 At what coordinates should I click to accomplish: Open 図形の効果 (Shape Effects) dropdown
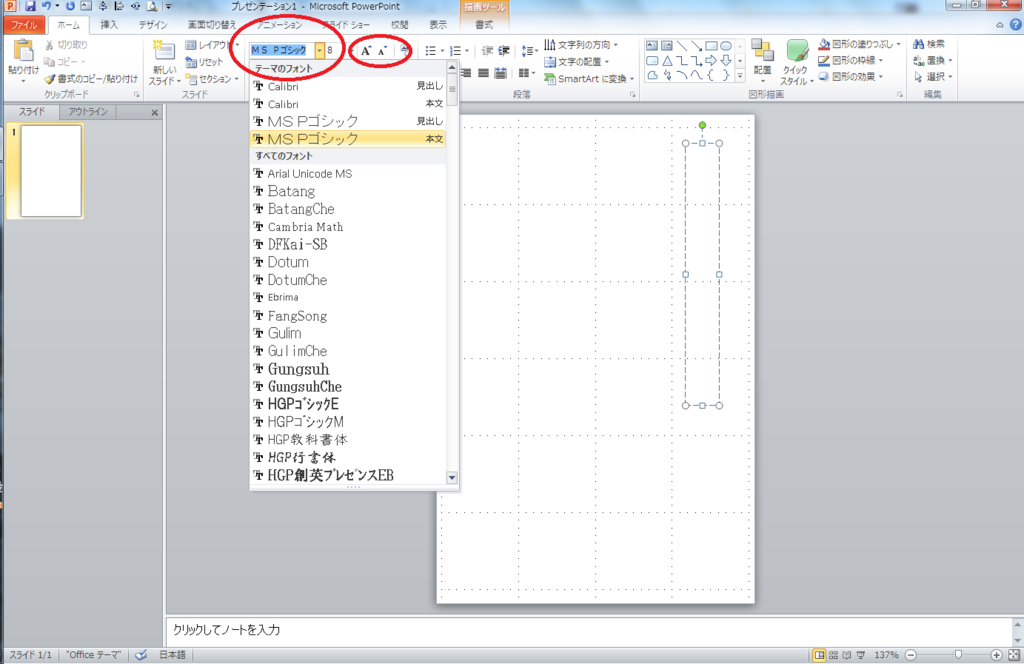click(852, 76)
